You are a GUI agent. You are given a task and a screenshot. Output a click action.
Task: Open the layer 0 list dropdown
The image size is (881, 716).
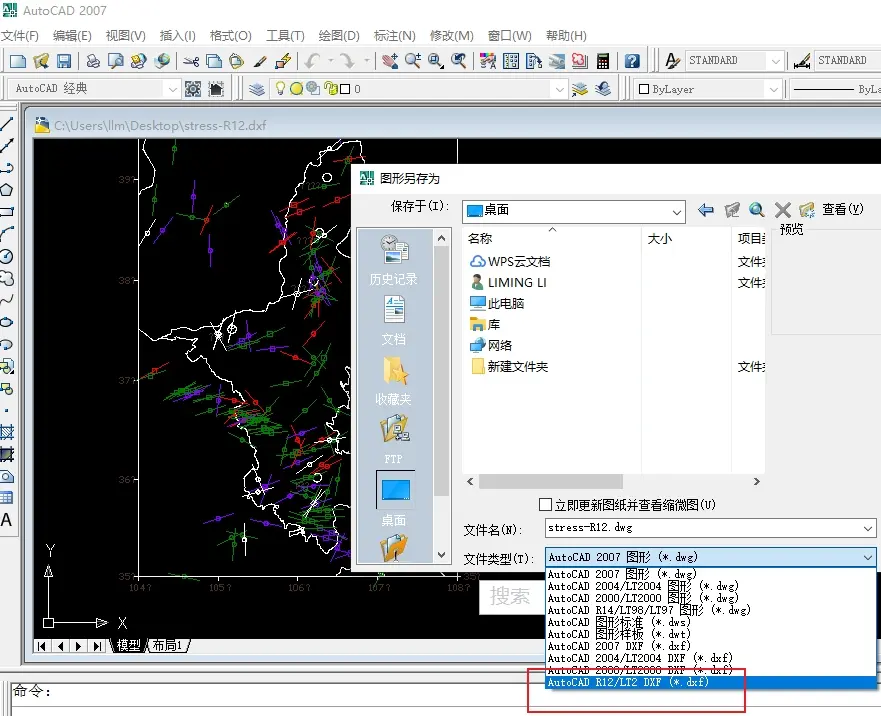point(559,89)
